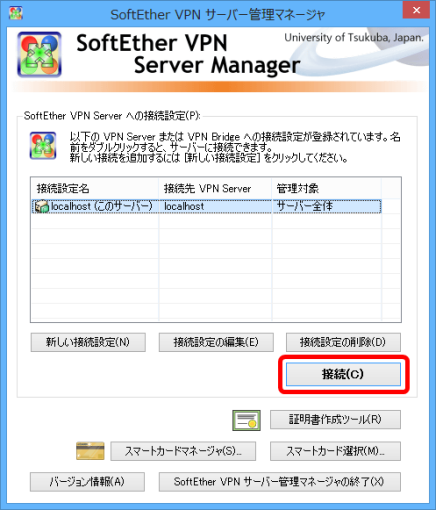Viewport: 436px width, 510px height.
Task: Close the server manager window
Action: 416,11
